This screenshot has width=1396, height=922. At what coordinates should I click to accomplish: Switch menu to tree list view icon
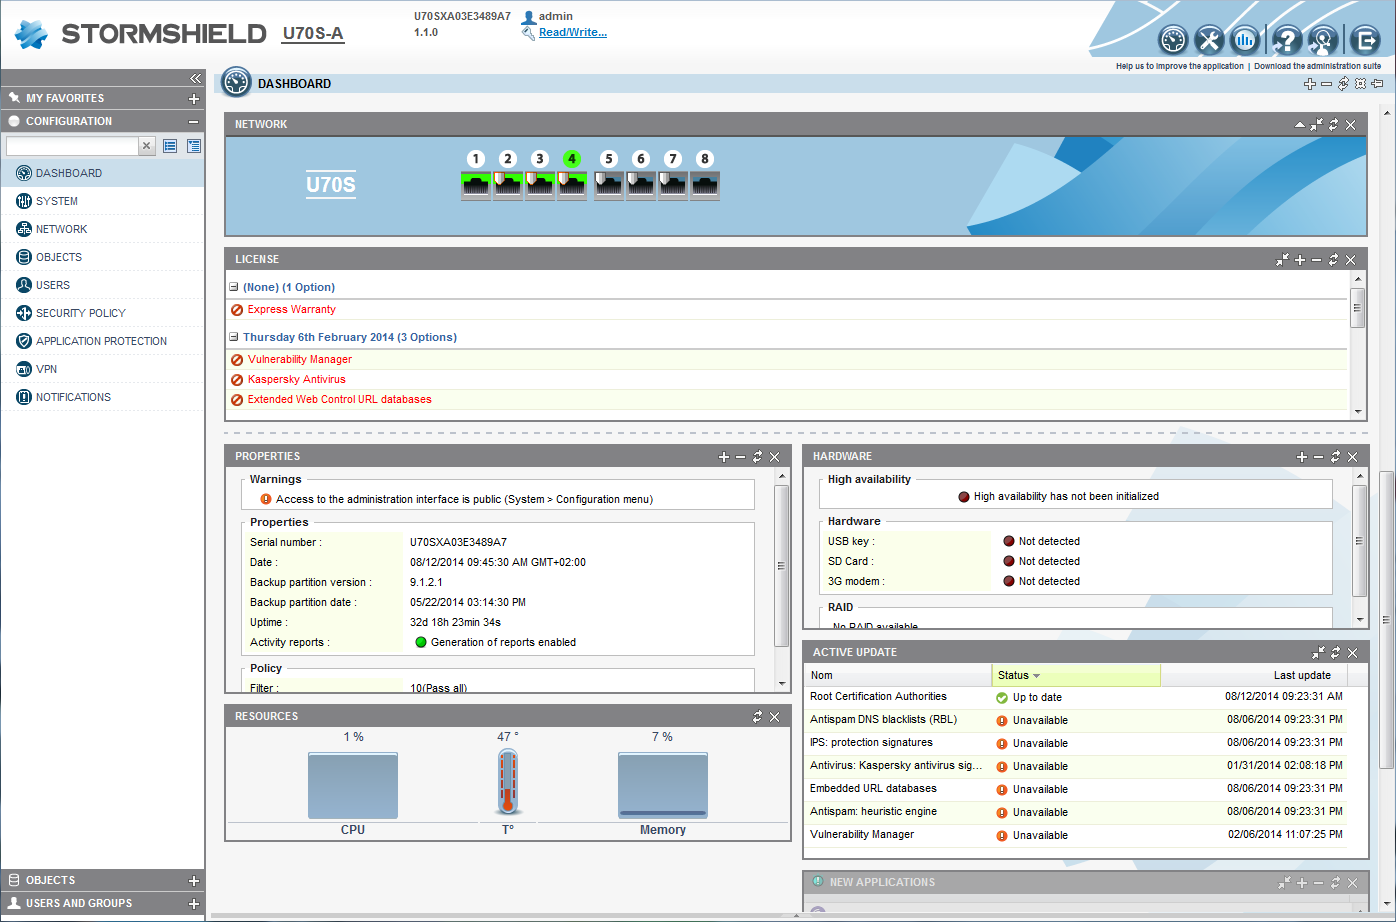click(x=194, y=146)
